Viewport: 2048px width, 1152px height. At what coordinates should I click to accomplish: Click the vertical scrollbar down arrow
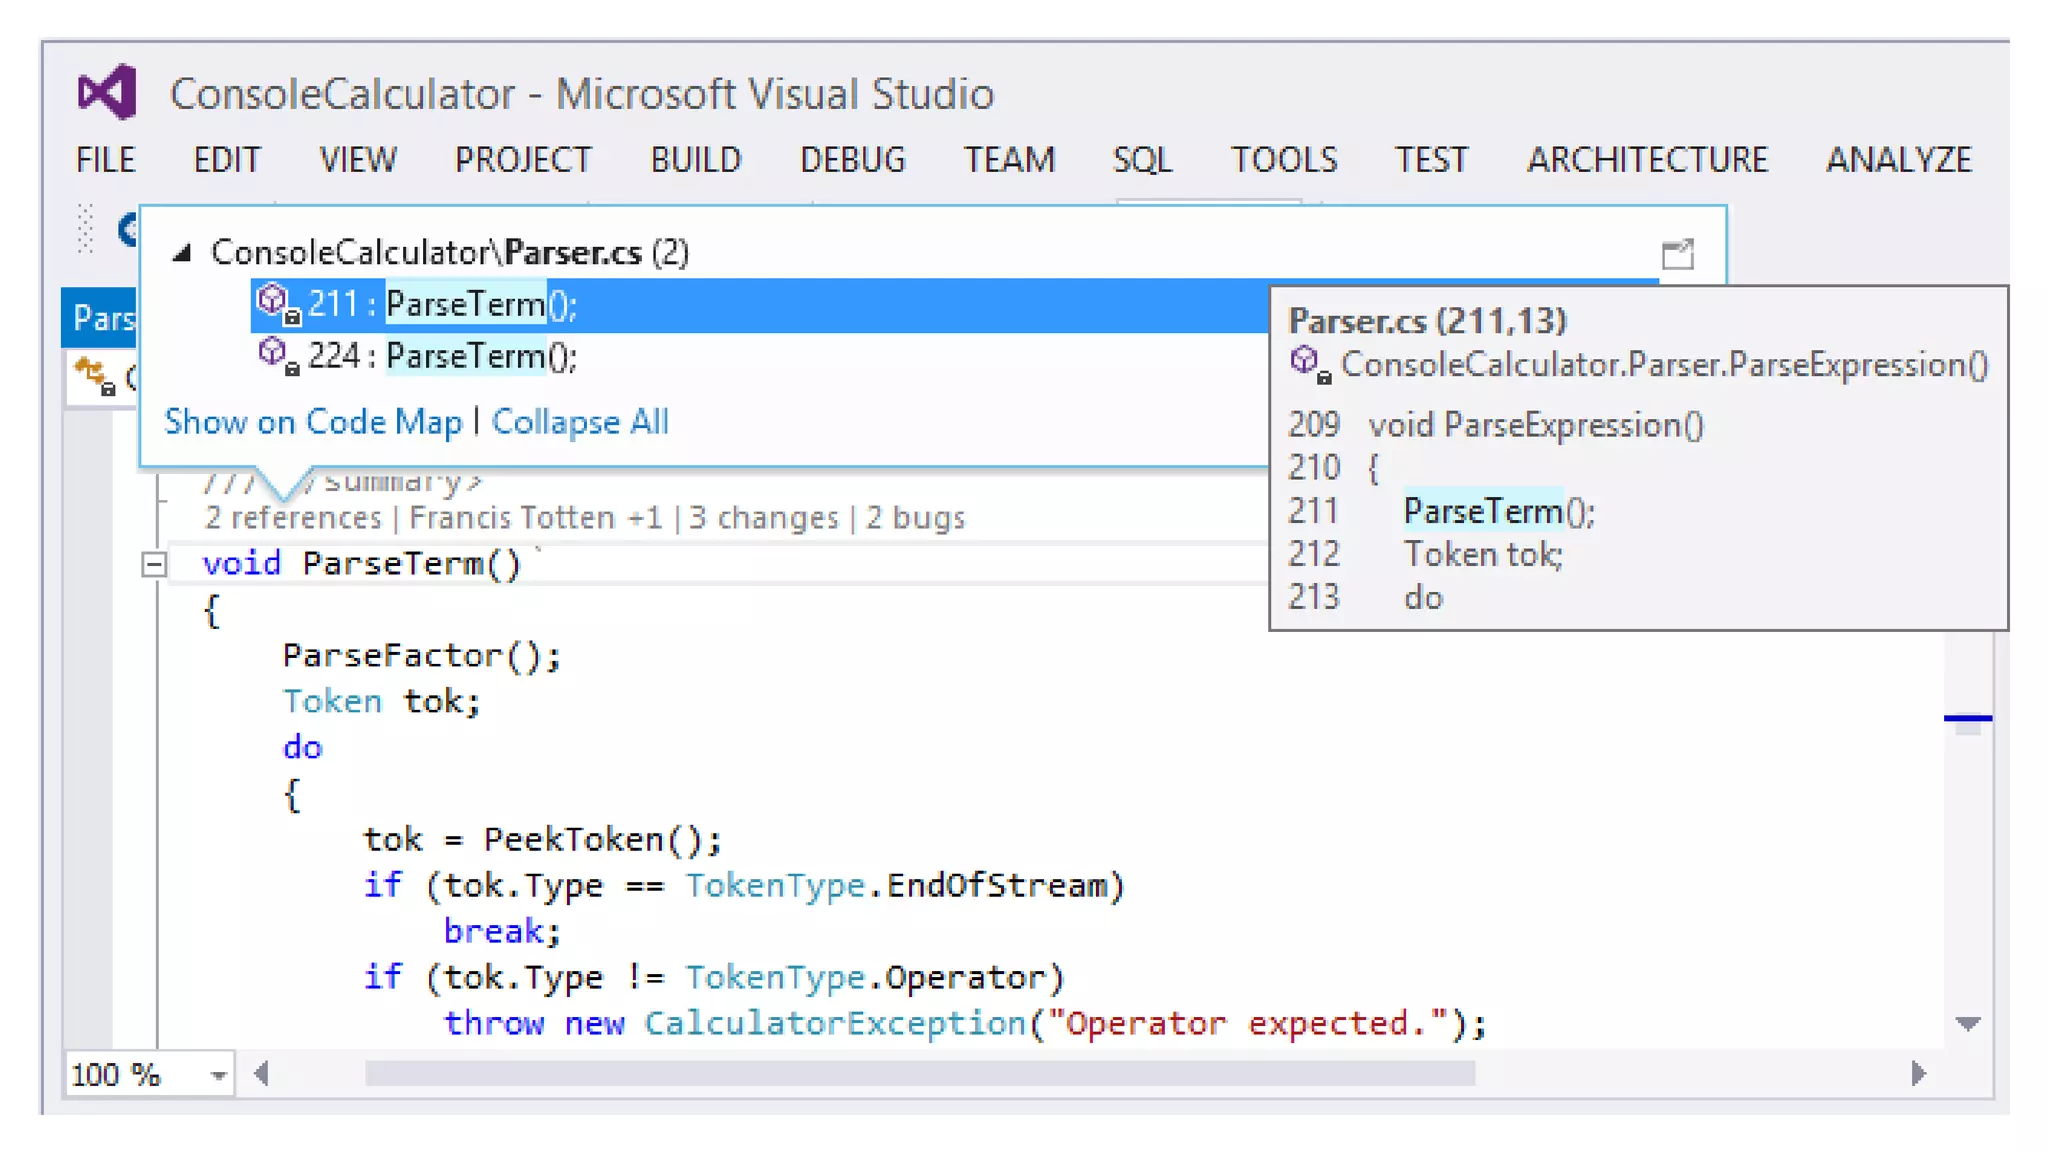click(1967, 1024)
